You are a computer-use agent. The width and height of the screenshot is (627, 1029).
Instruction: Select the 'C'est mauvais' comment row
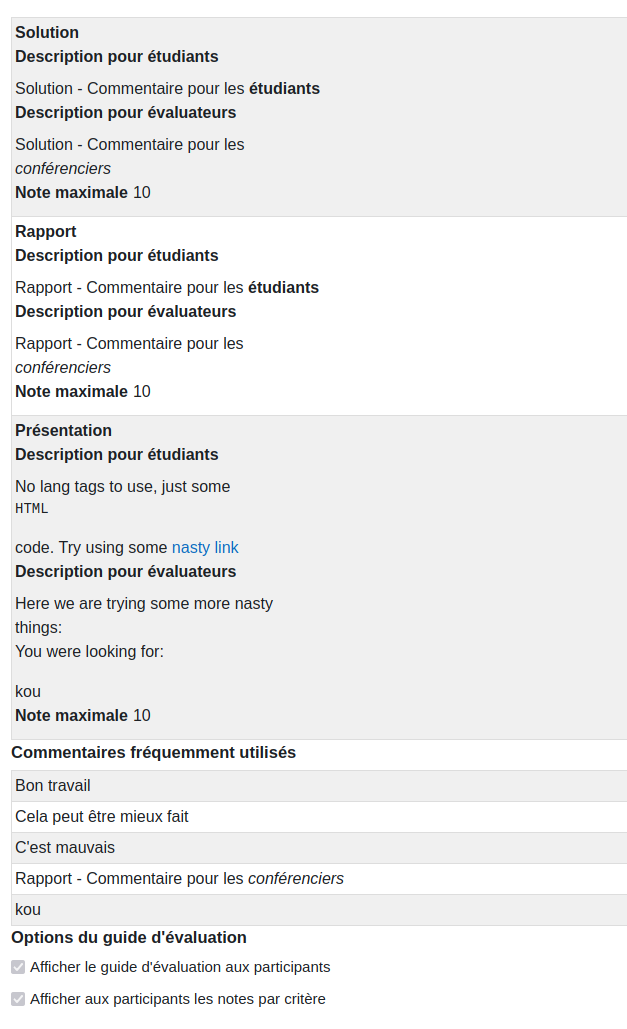coord(319,847)
